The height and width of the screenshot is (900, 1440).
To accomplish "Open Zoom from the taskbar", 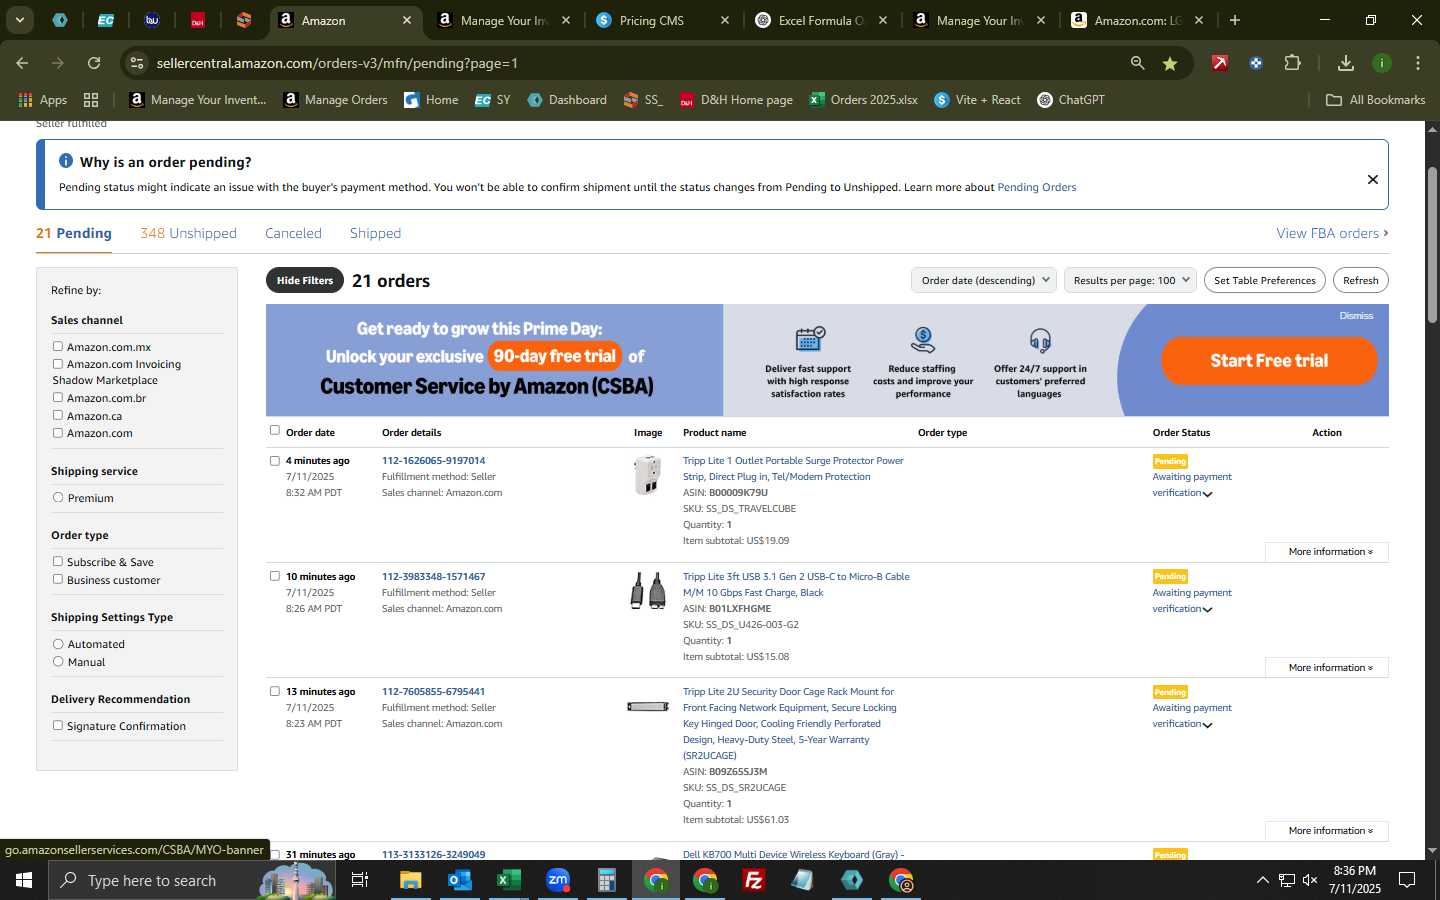I will click(x=557, y=880).
